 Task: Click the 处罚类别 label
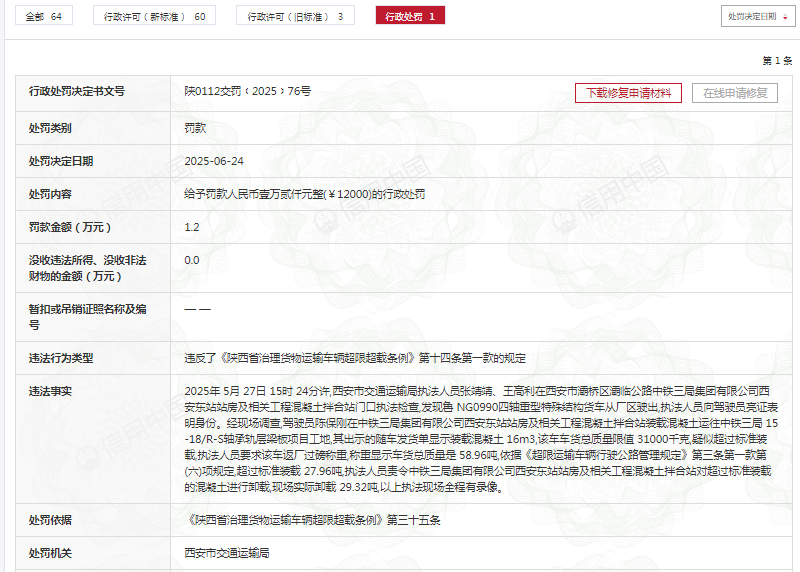(x=50, y=128)
